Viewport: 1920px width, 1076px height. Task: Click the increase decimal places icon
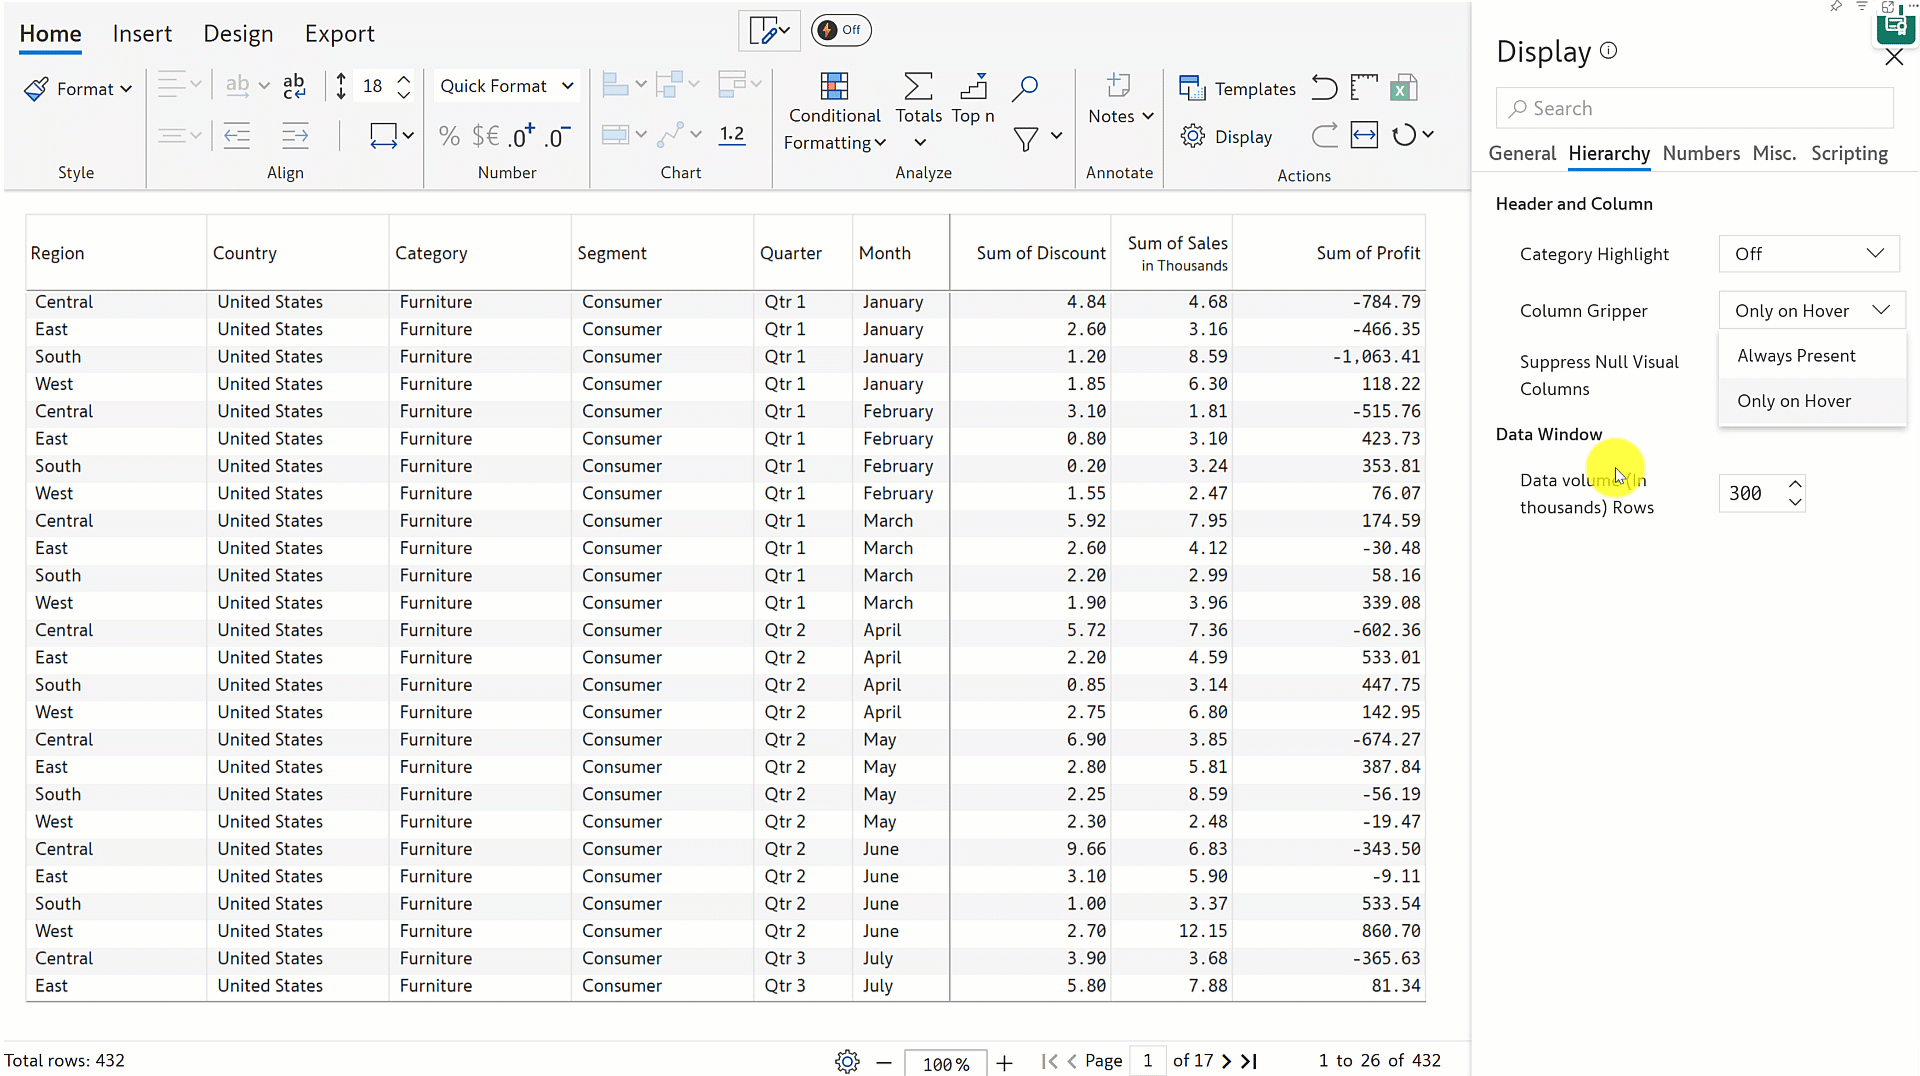coord(522,136)
